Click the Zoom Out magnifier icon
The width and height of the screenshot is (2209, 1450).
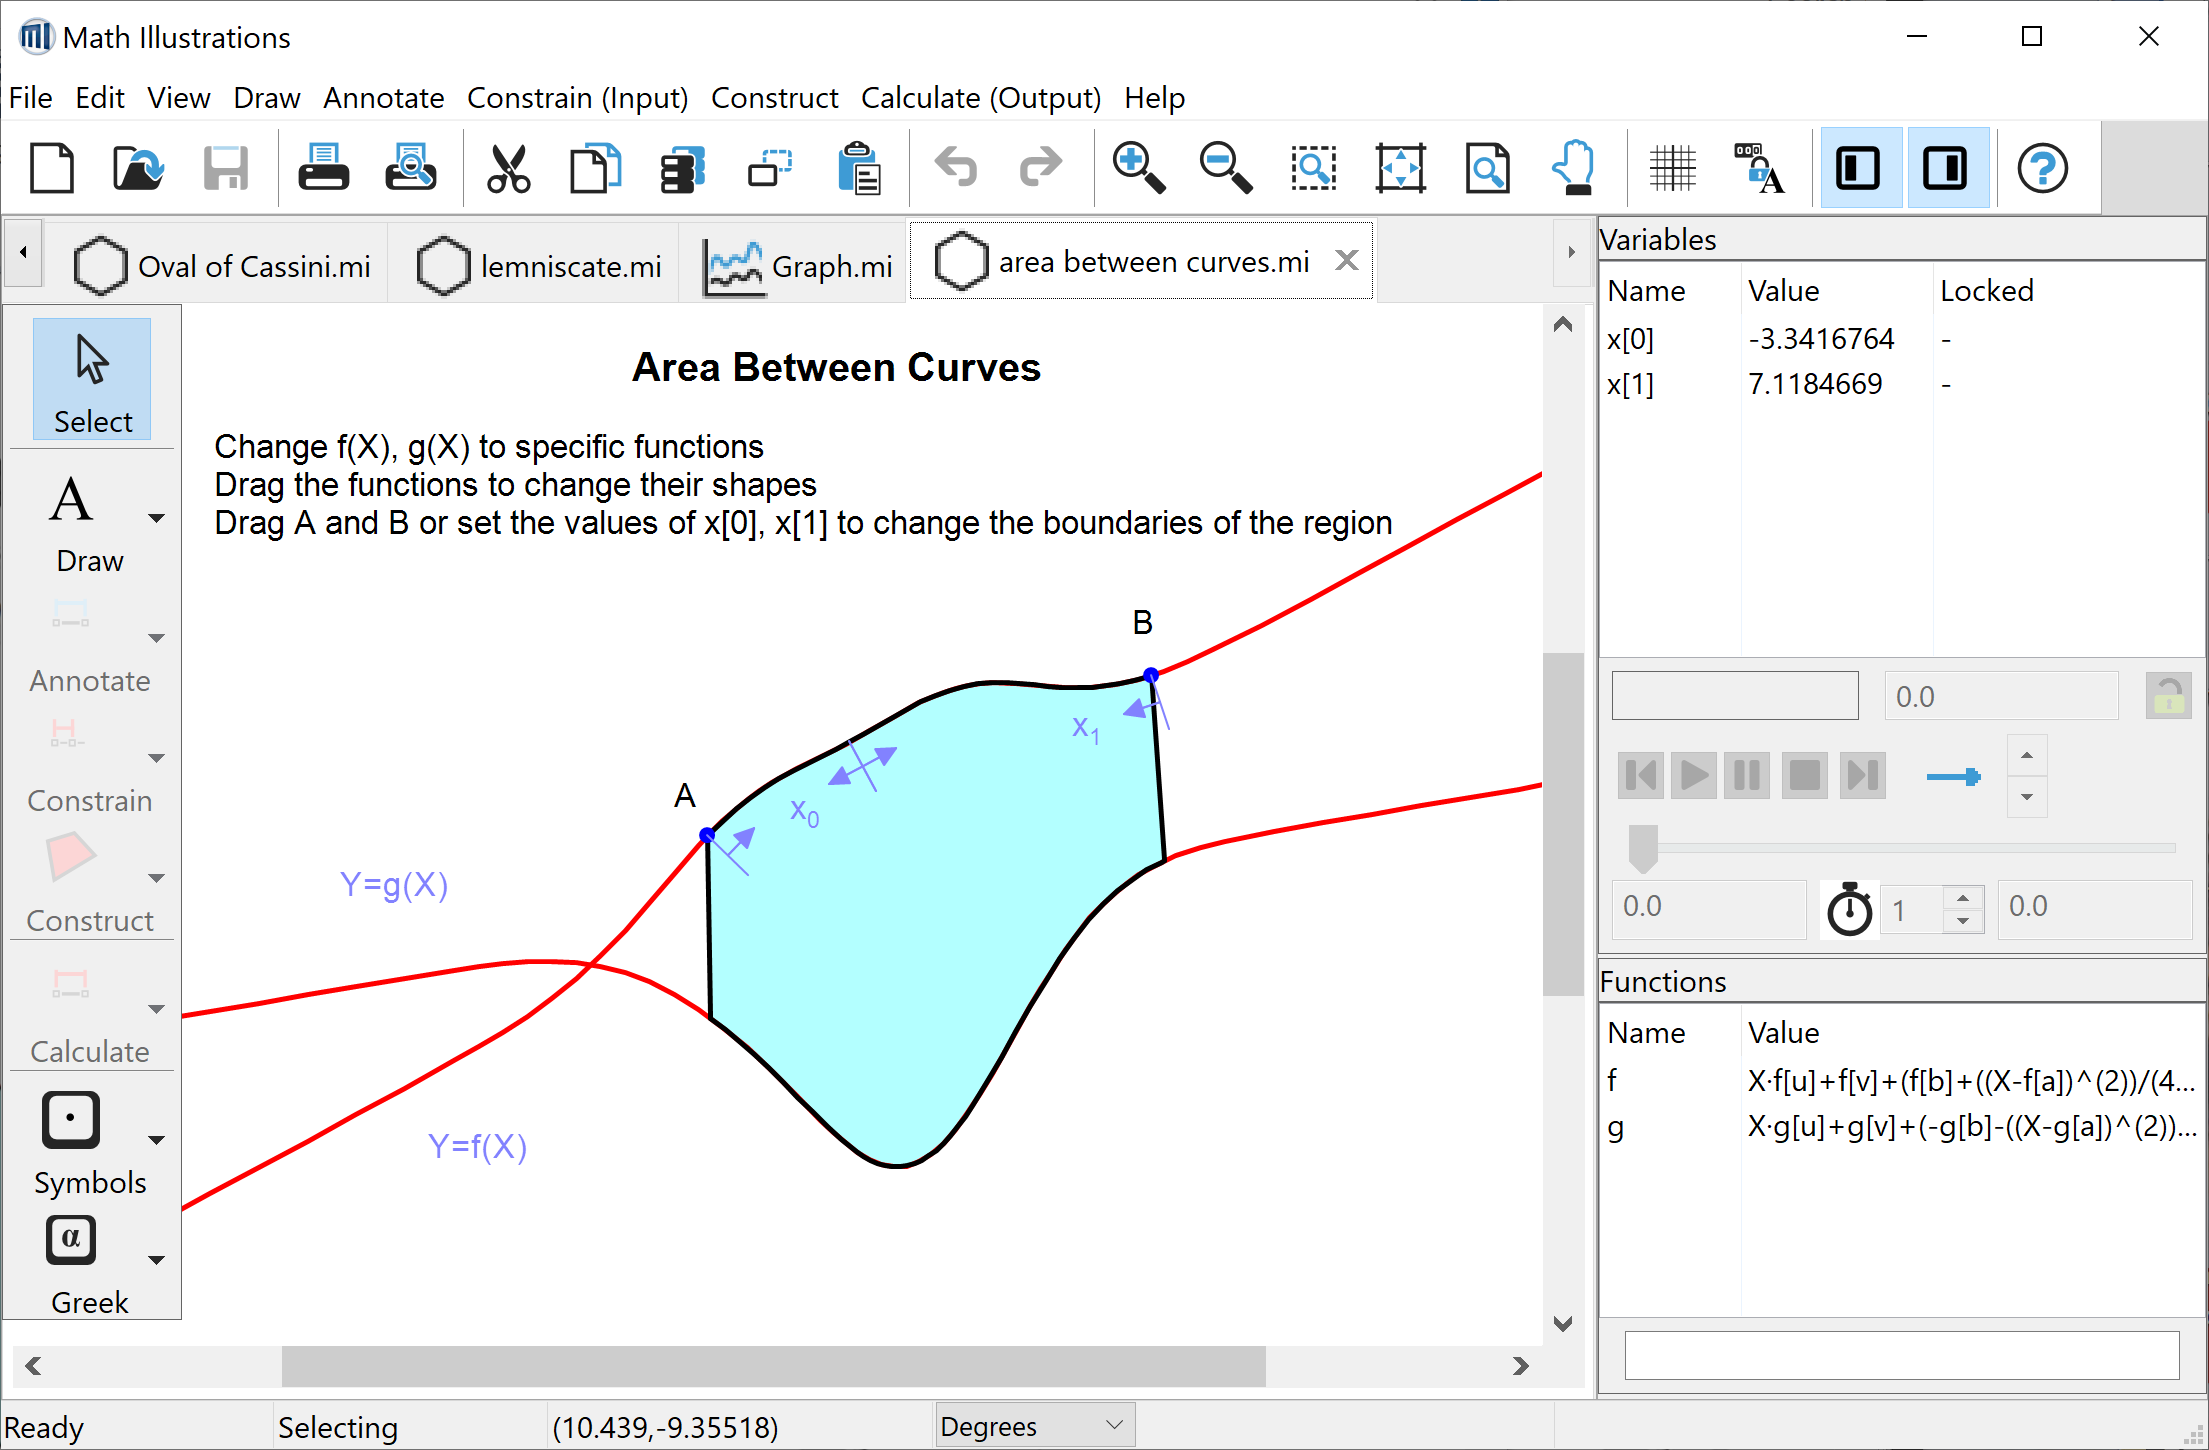pos(1225,167)
